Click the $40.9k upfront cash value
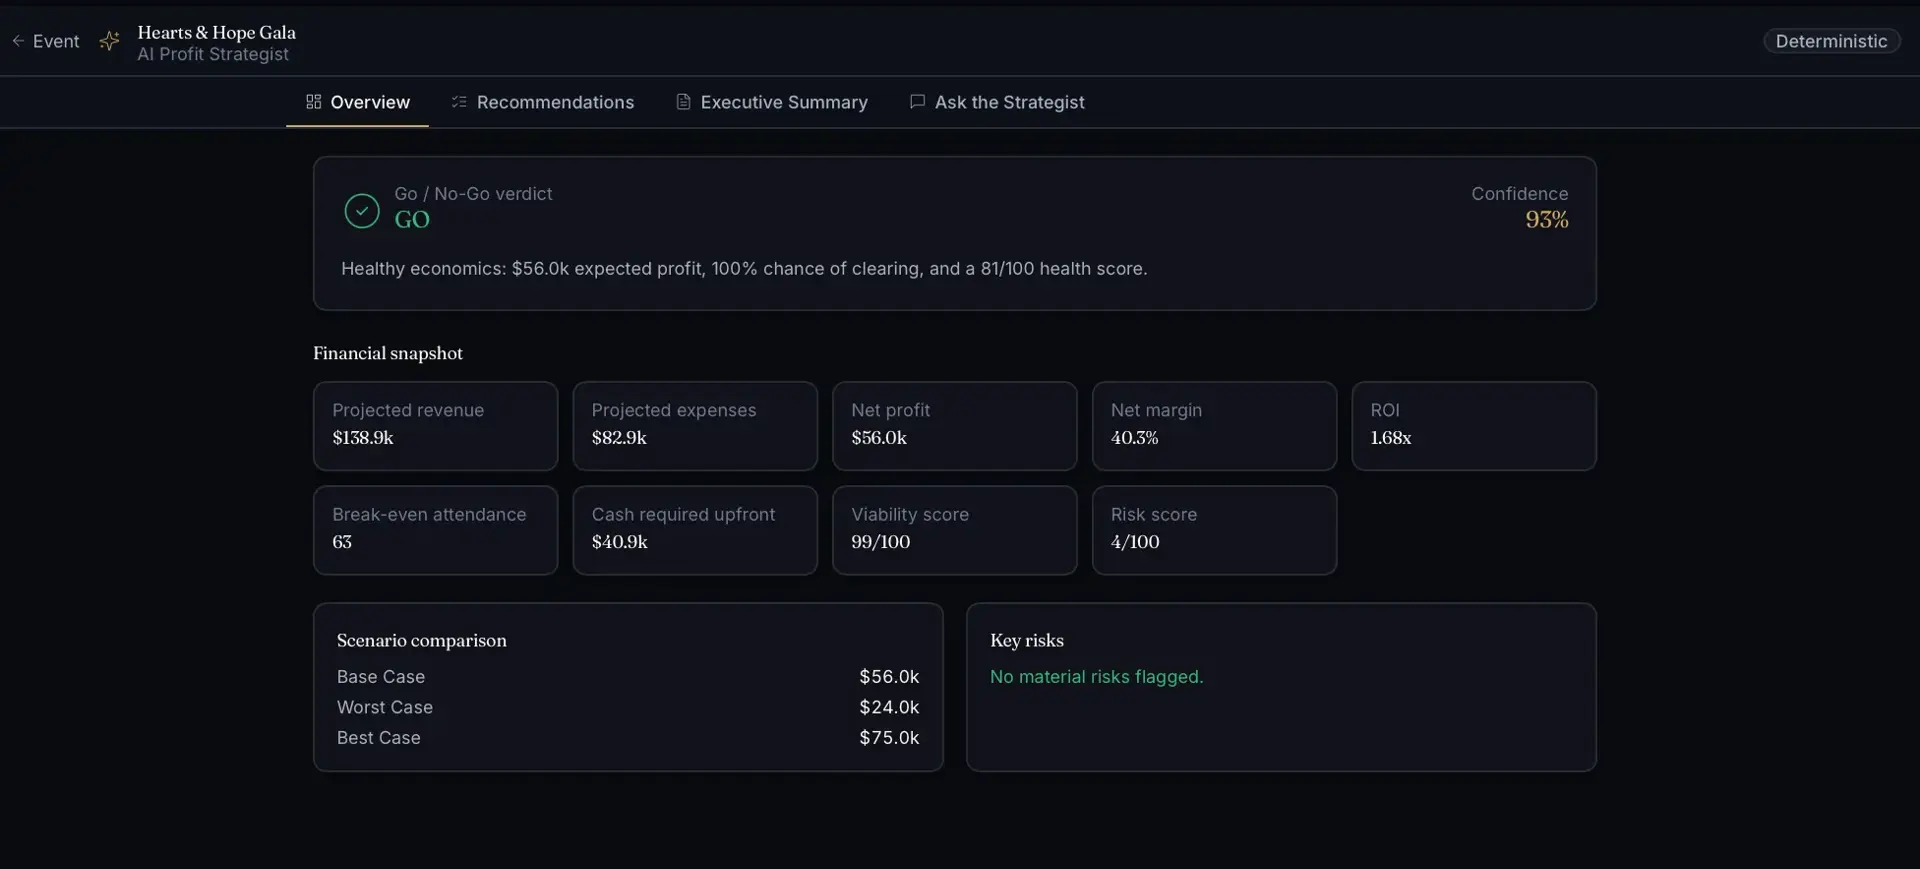Image resolution: width=1920 pixels, height=869 pixels. [x=619, y=542]
